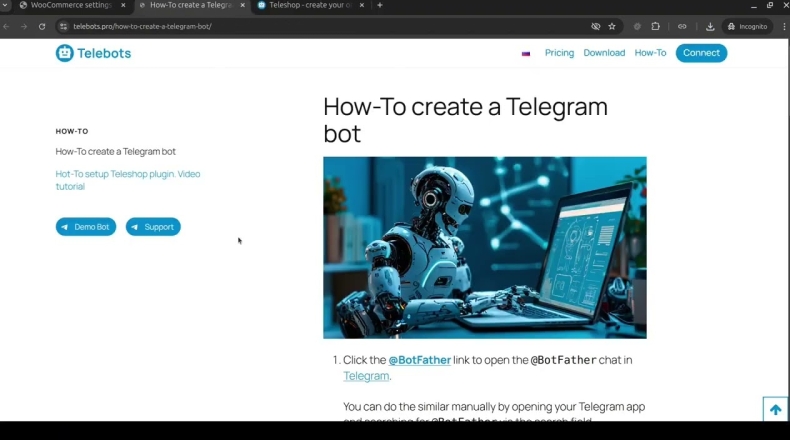The width and height of the screenshot is (790, 440).
Task: Click the scroll-to-top arrow button
Action: tap(775, 409)
